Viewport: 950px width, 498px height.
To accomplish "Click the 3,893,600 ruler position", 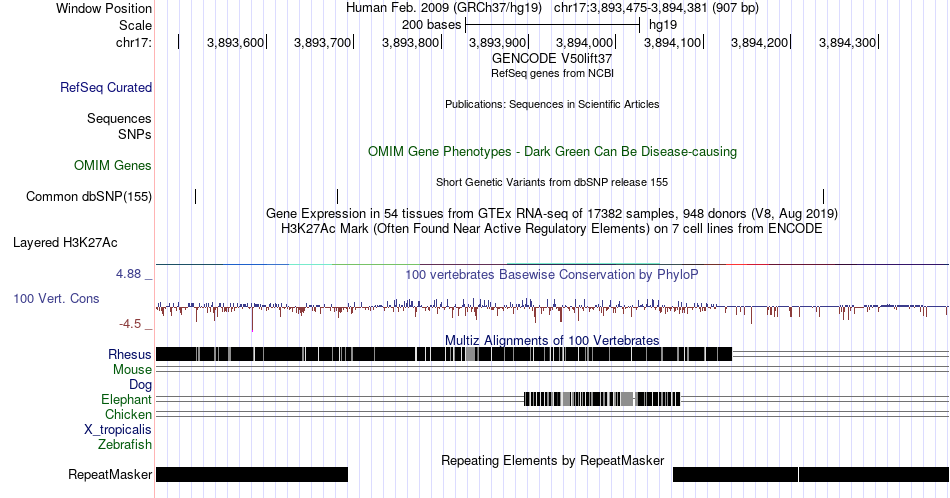I will [x=236, y=42].
